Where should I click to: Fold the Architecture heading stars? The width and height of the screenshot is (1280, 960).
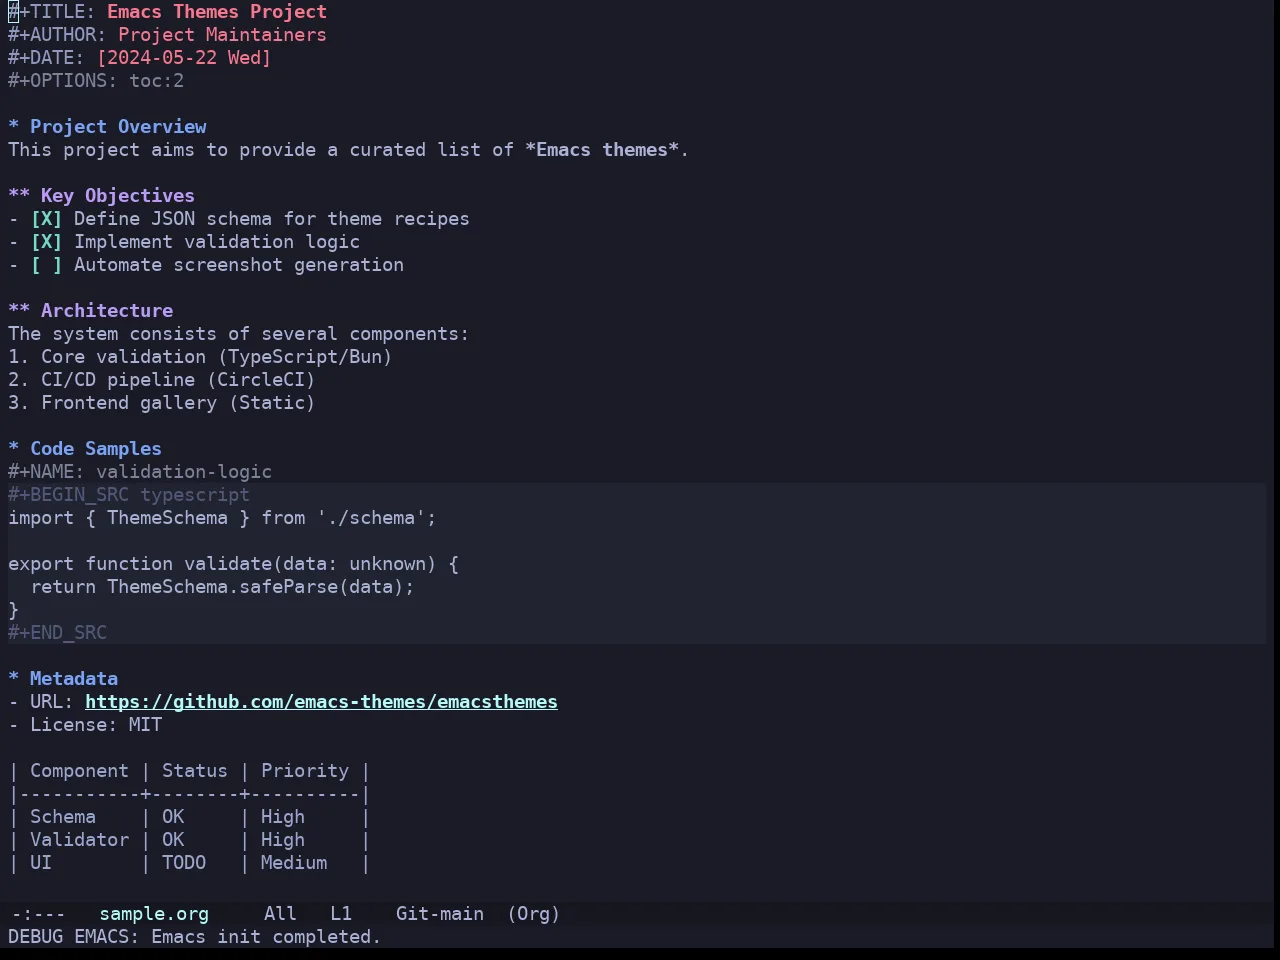[x=19, y=311]
